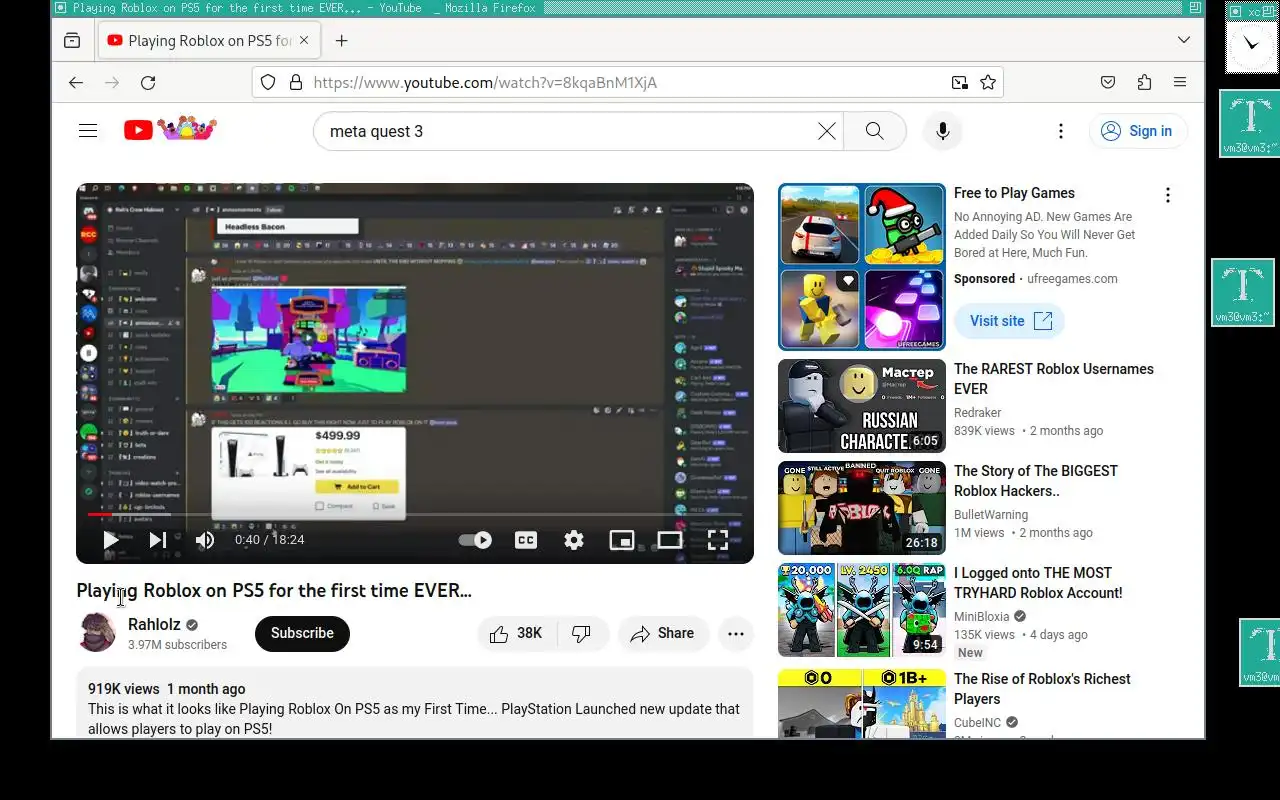The image size is (1280, 800).
Task: Open Free to Play Games ad thumbnail
Action: [x=862, y=267]
